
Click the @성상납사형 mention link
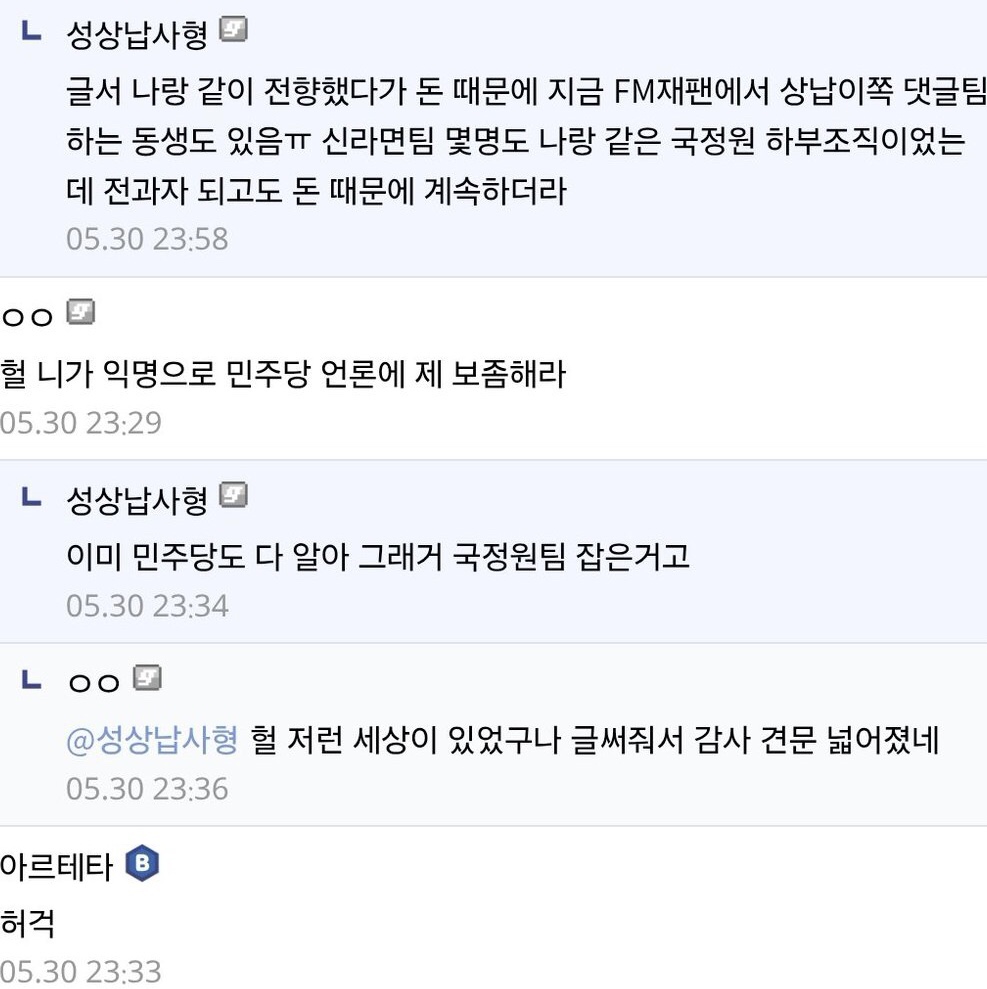[152, 741]
